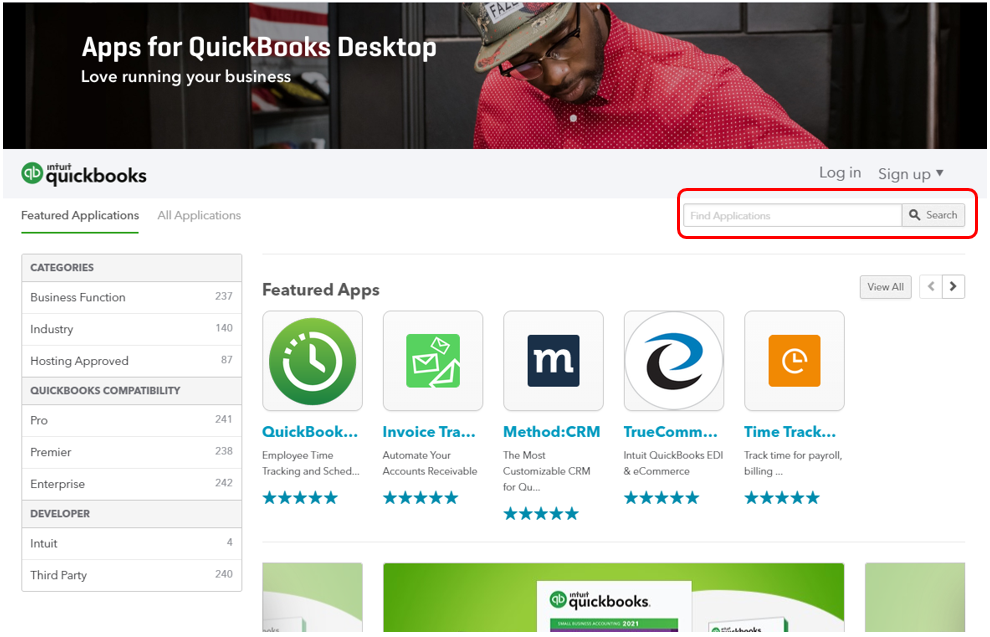Click 'Track time for payroll, billing ...' description
Viewport: 990px width, 637px height.
click(x=793, y=463)
